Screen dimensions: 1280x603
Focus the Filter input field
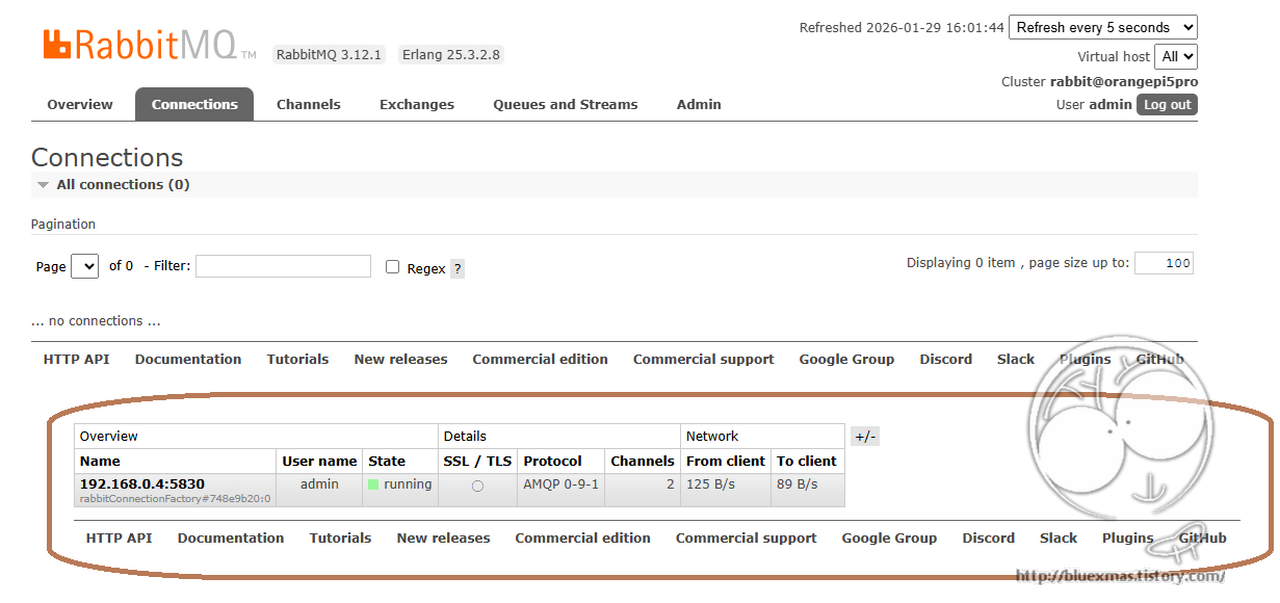(283, 266)
